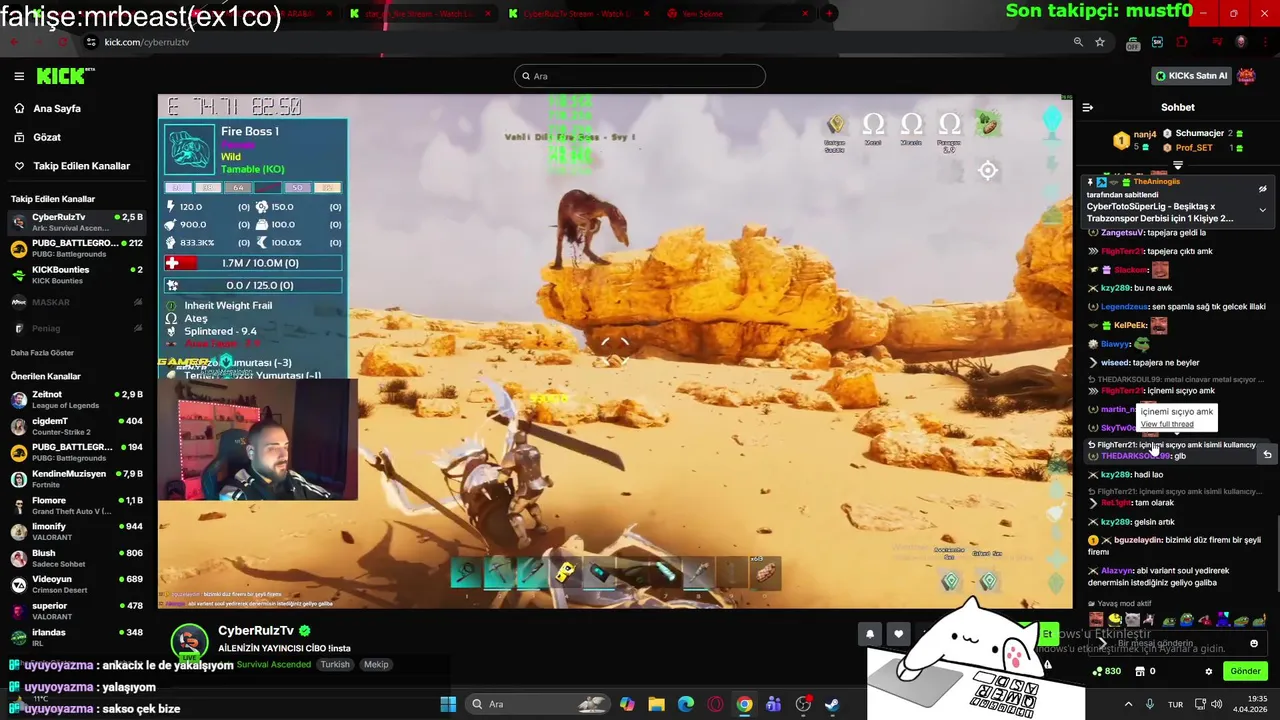Show hidden system tray icons
1280x720 pixels.
click(x=1129, y=704)
